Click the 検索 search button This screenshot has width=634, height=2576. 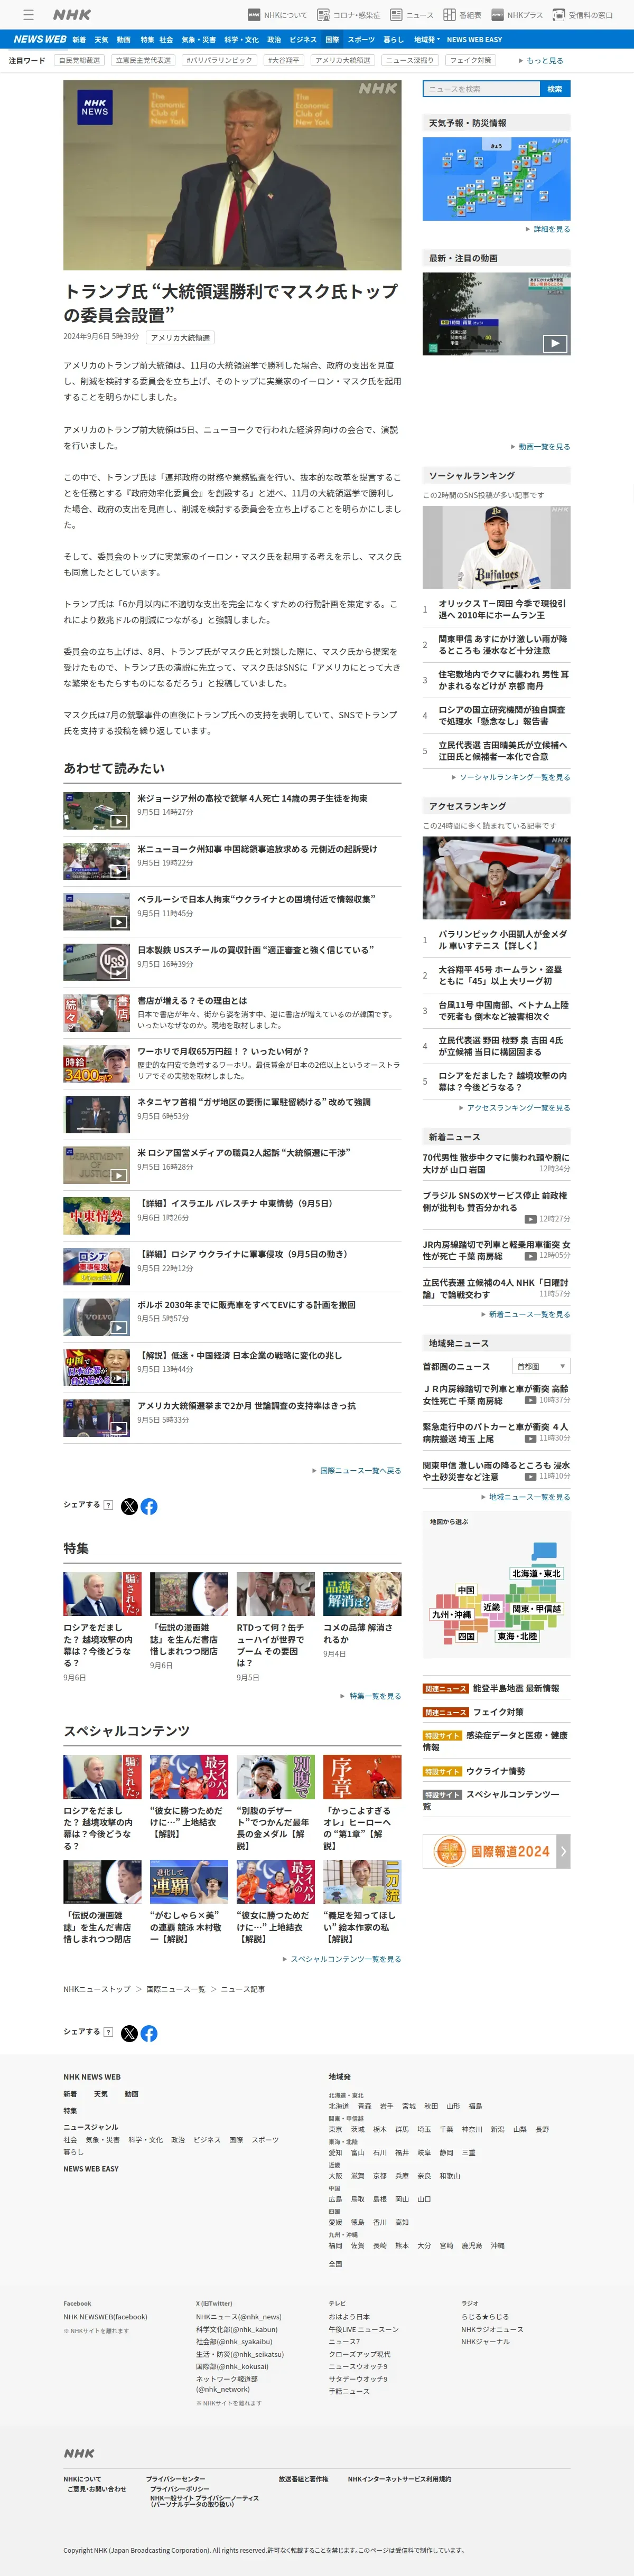(554, 89)
